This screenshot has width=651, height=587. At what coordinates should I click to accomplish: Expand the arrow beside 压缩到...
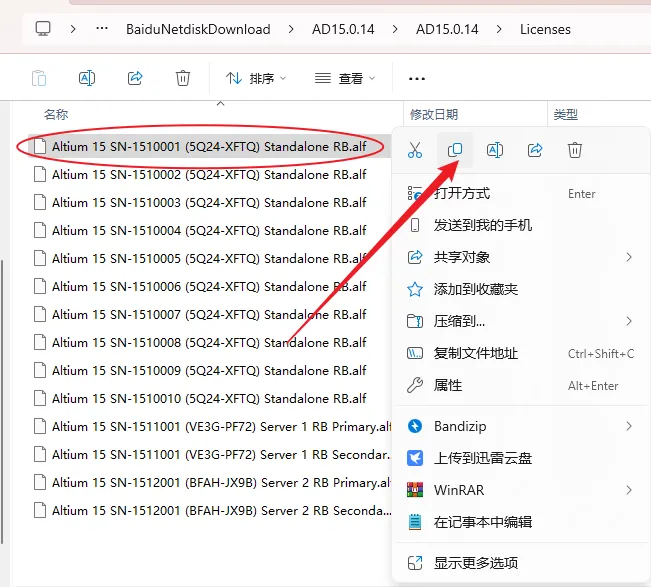[x=629, y=321]
